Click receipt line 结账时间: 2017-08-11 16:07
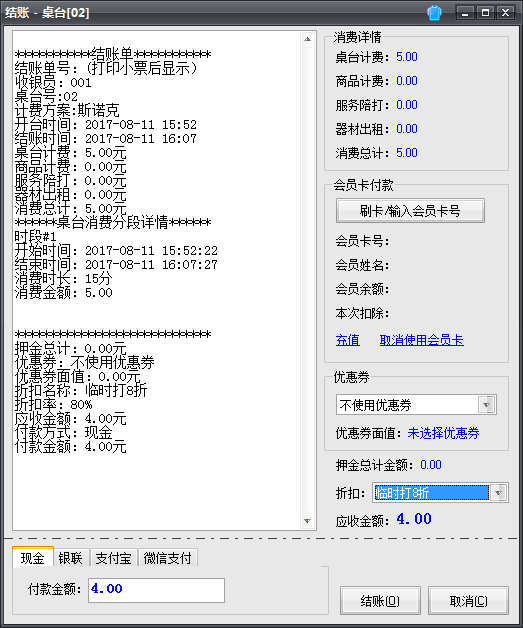523x628 pixels. click(106, 139)
